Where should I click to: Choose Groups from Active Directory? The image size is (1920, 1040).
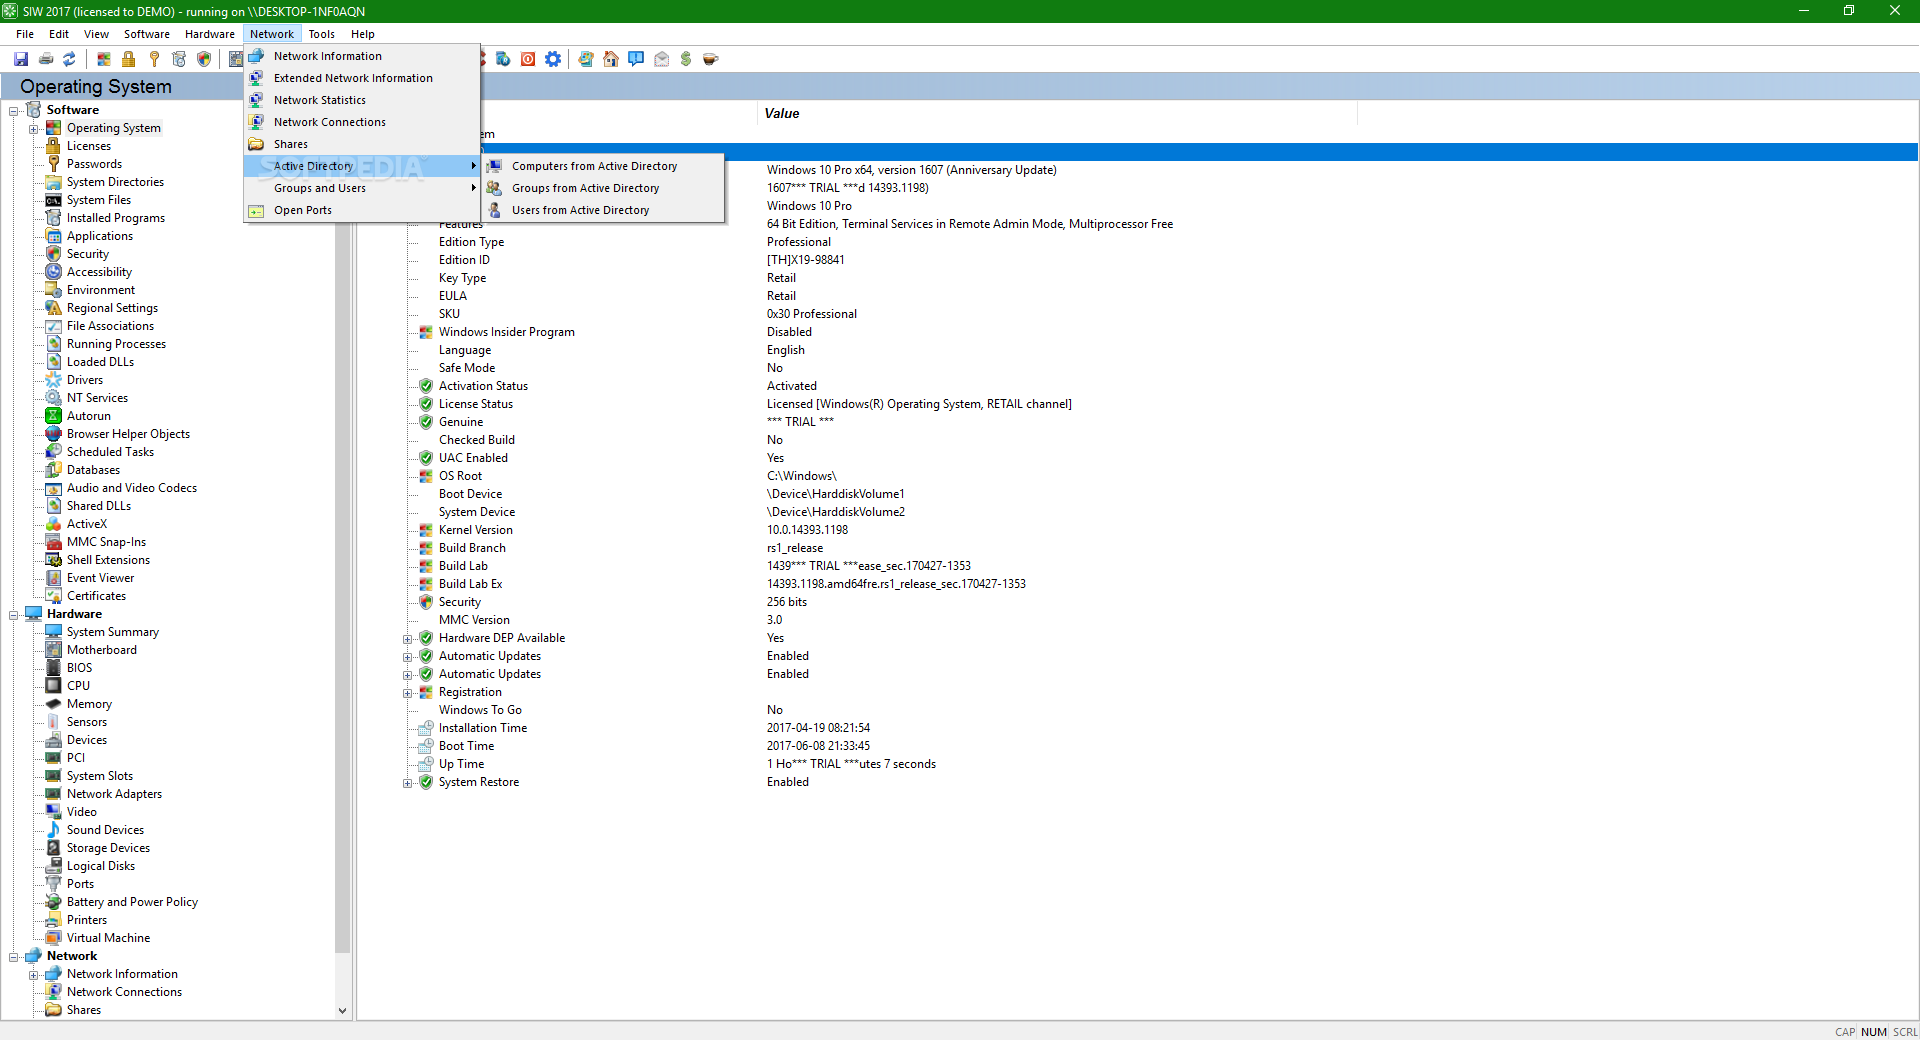604,188
